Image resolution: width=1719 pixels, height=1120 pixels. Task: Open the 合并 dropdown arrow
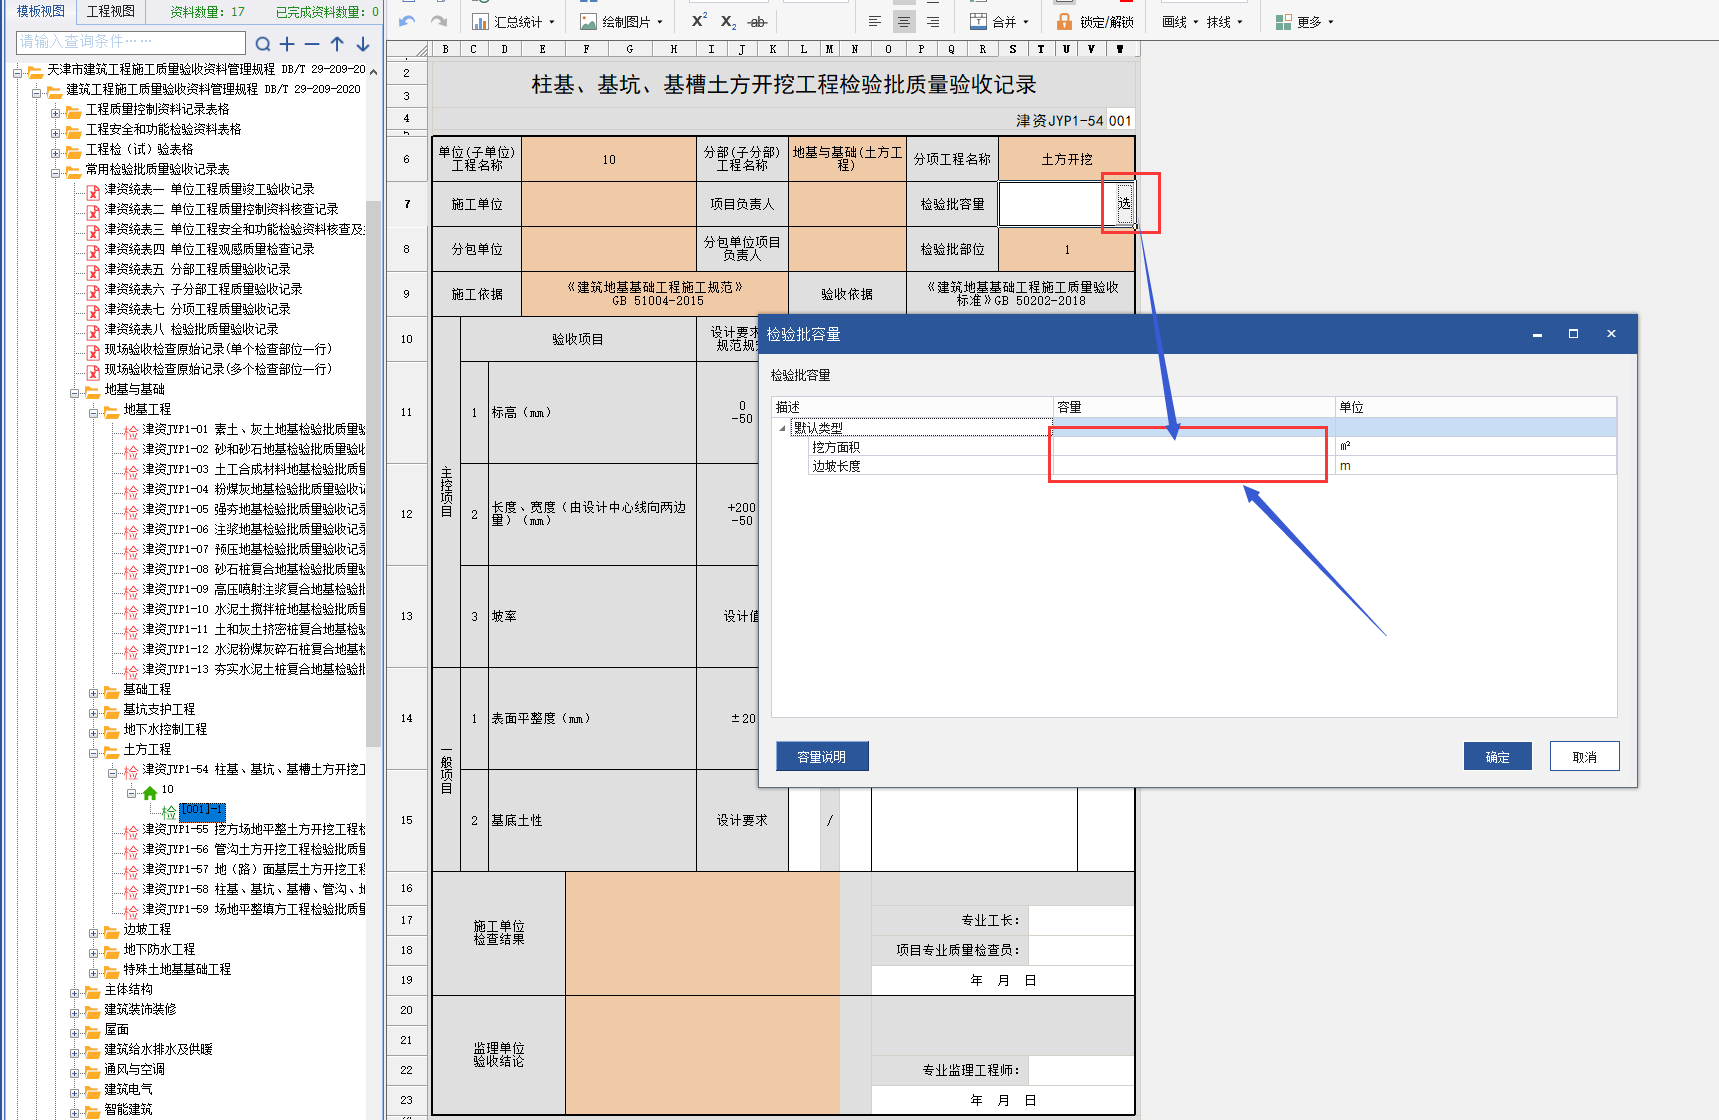pyautogui.click(x=1026, y=22)
